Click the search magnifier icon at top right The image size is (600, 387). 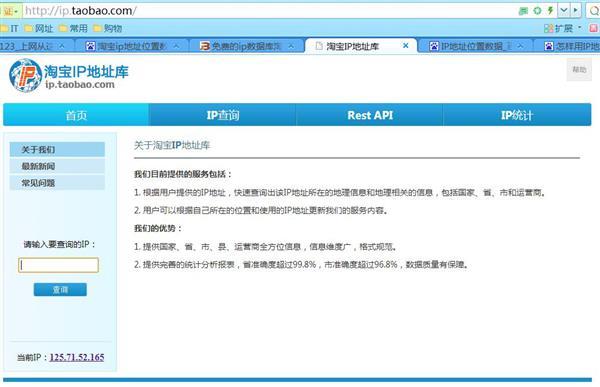(x=594, y=11)
